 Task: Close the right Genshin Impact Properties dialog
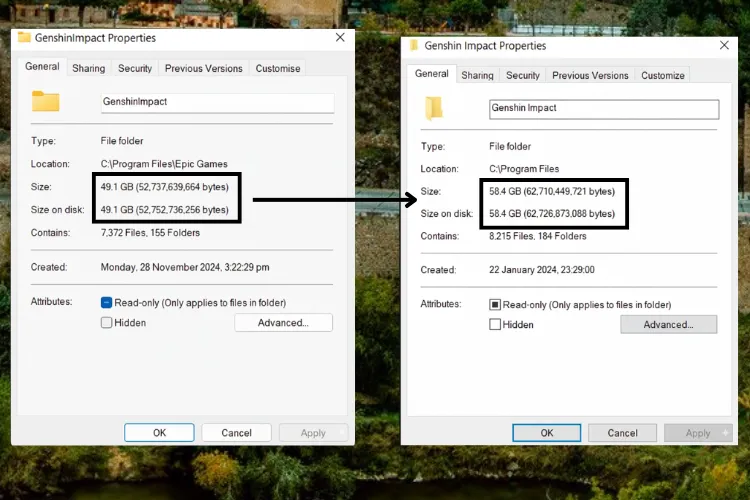[723, 45]
